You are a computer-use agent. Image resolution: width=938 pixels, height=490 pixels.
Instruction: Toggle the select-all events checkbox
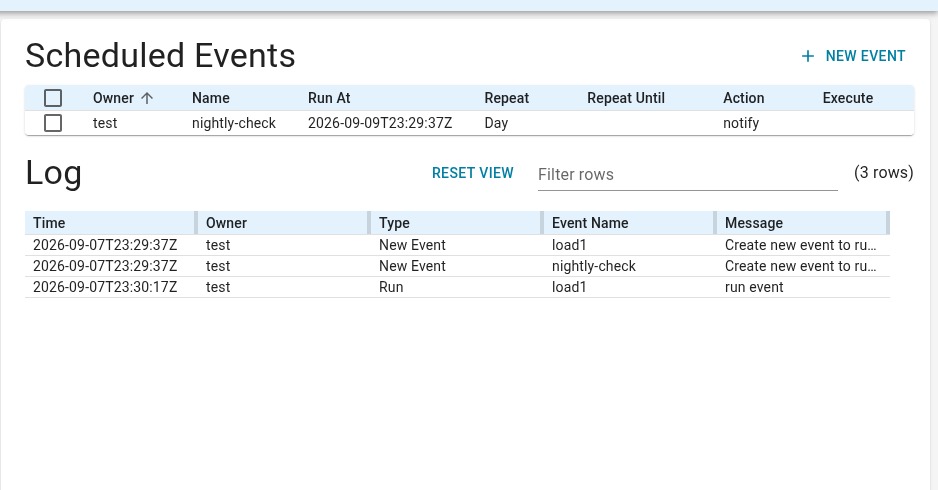click(53, 98)
